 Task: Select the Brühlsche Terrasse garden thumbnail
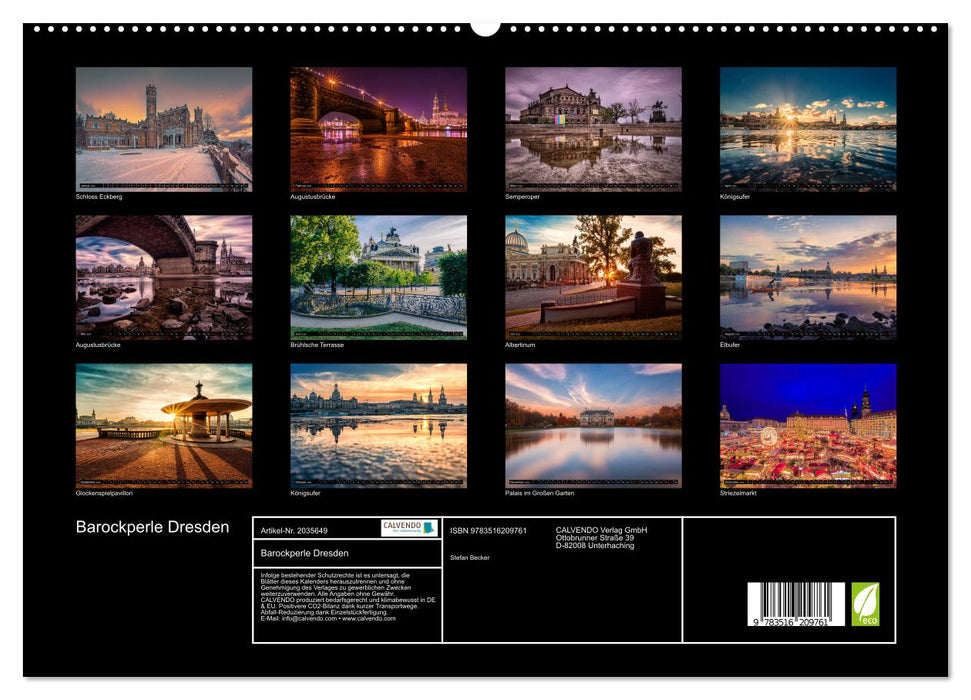click(x=378, y=274)
